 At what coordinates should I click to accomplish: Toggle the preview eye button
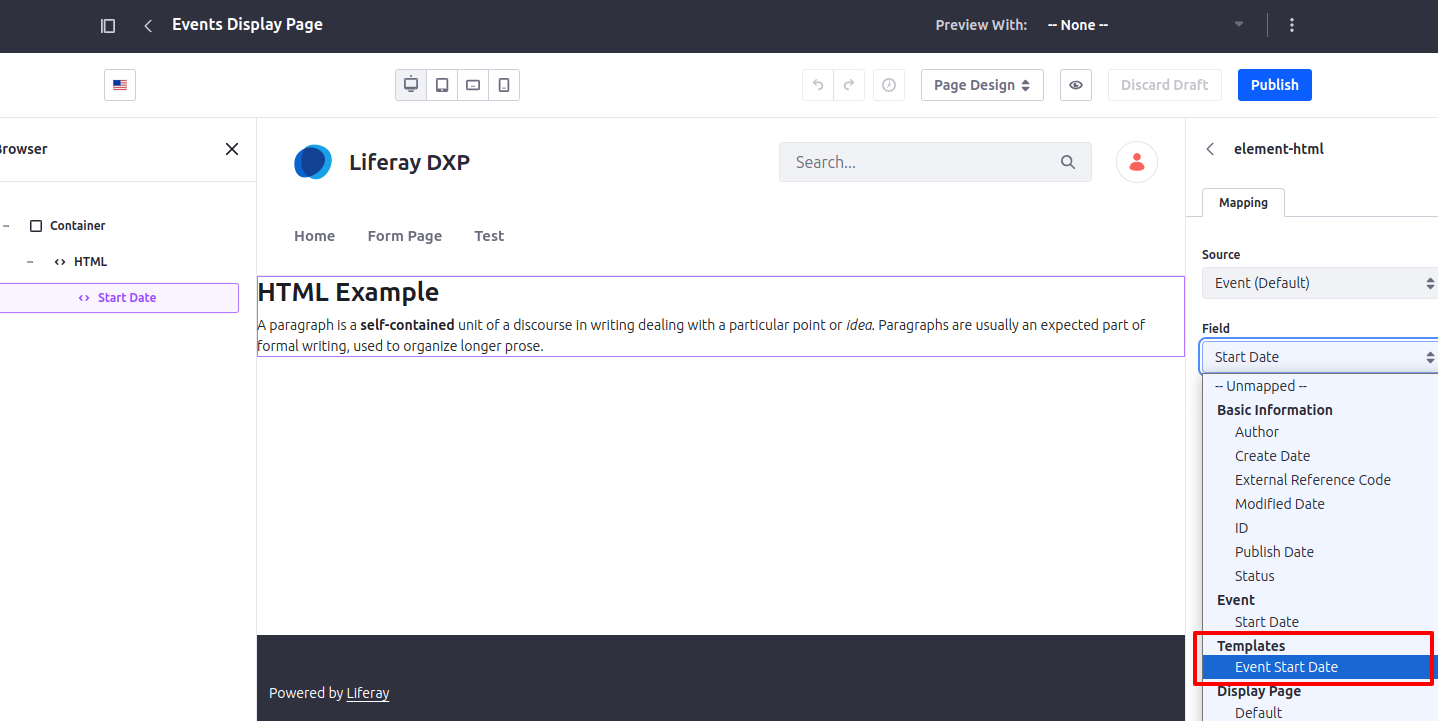click(x=1076, y=85)
